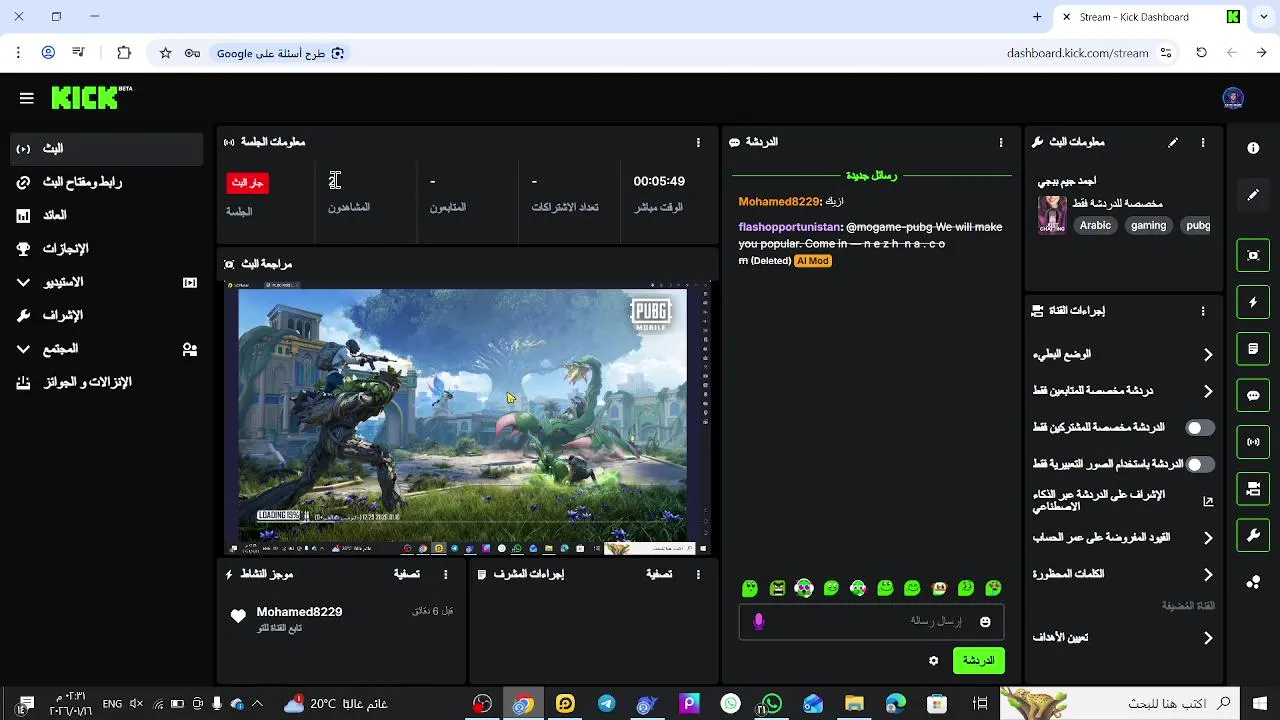Open the three-dot menu of الدردشة panel
Screen dimensions: 1280x720
(1001, 143)
